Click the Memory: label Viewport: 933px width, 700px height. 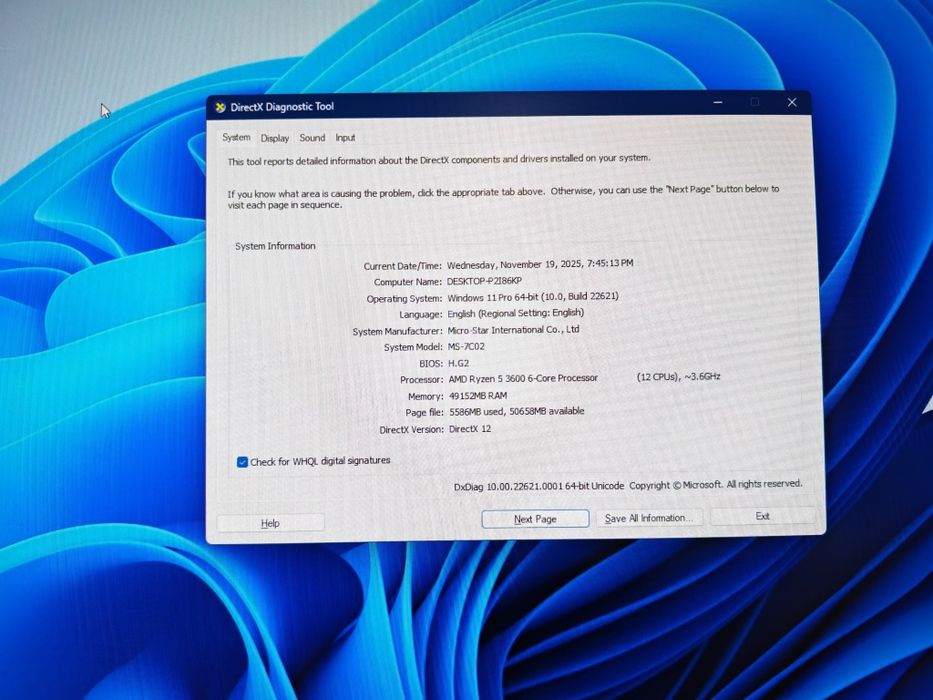[426, 396]
